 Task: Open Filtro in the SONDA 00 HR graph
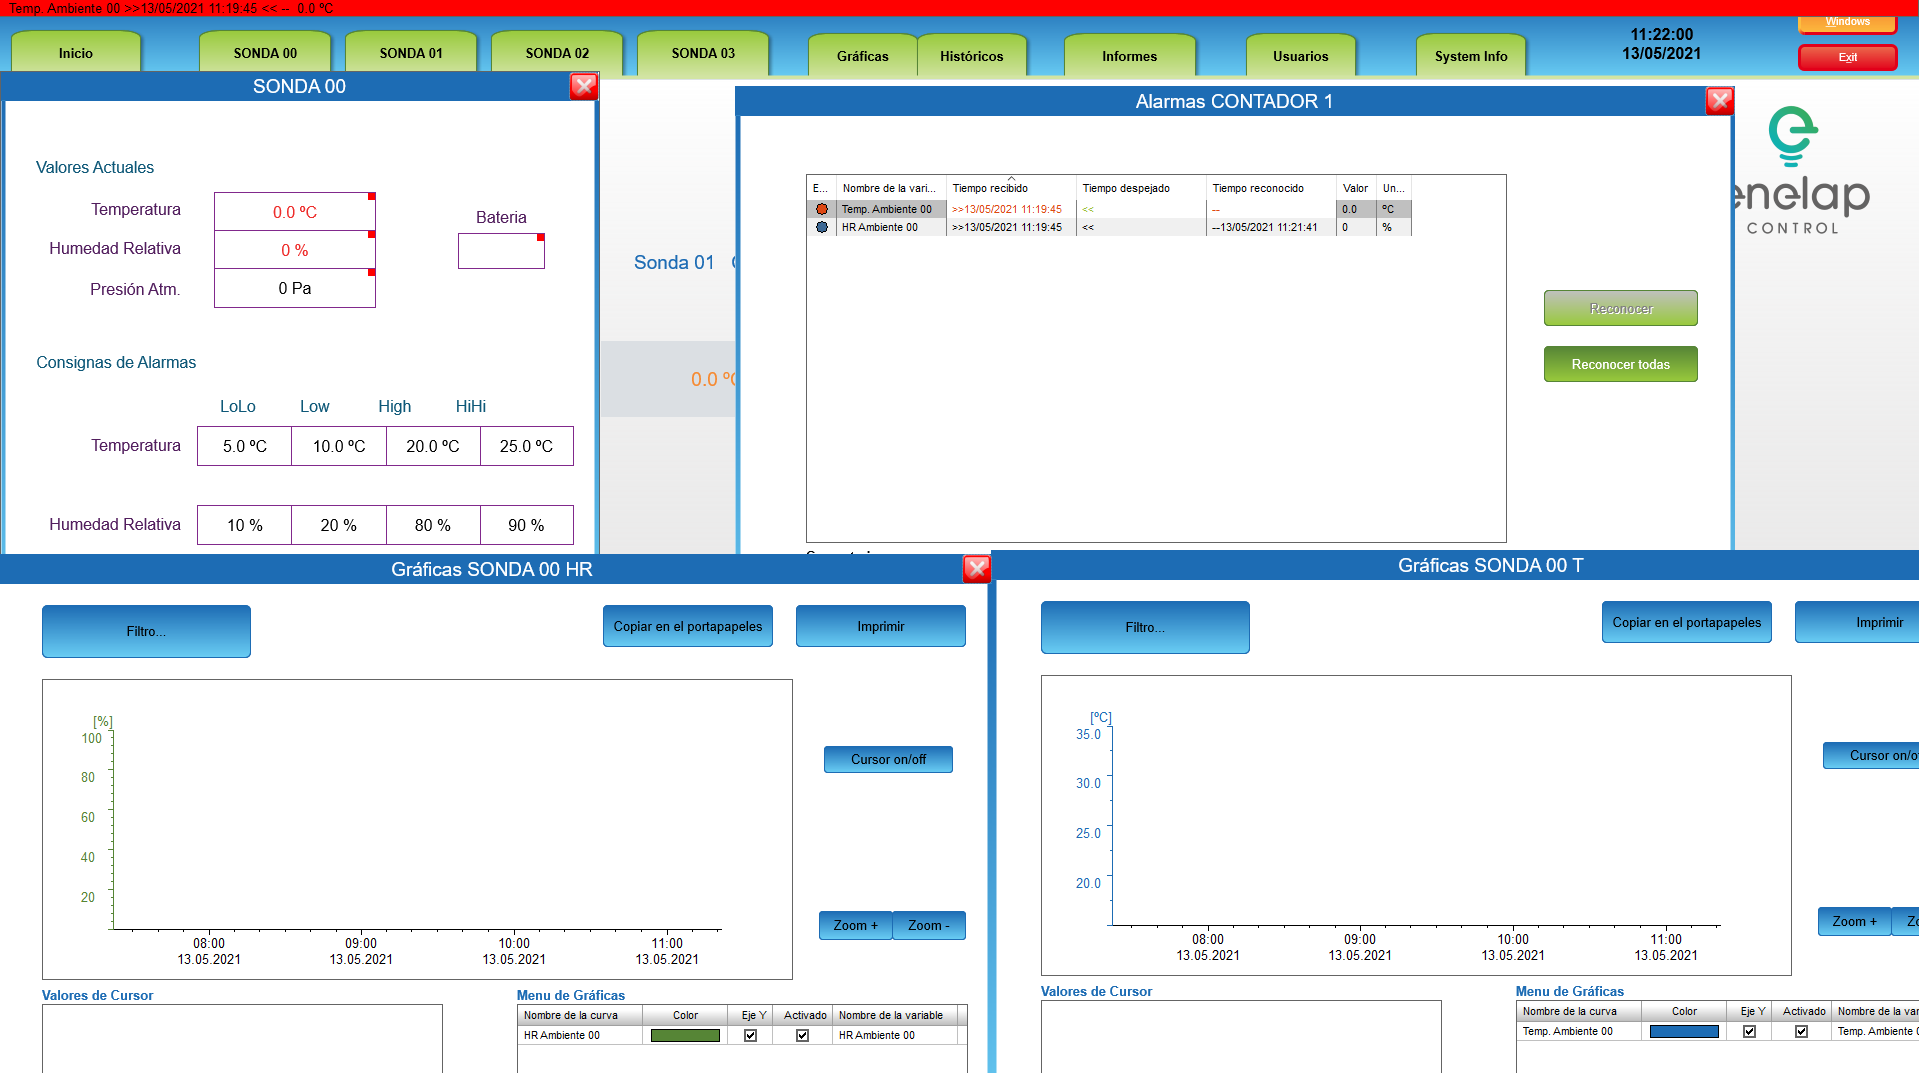[x=146, y=631]
